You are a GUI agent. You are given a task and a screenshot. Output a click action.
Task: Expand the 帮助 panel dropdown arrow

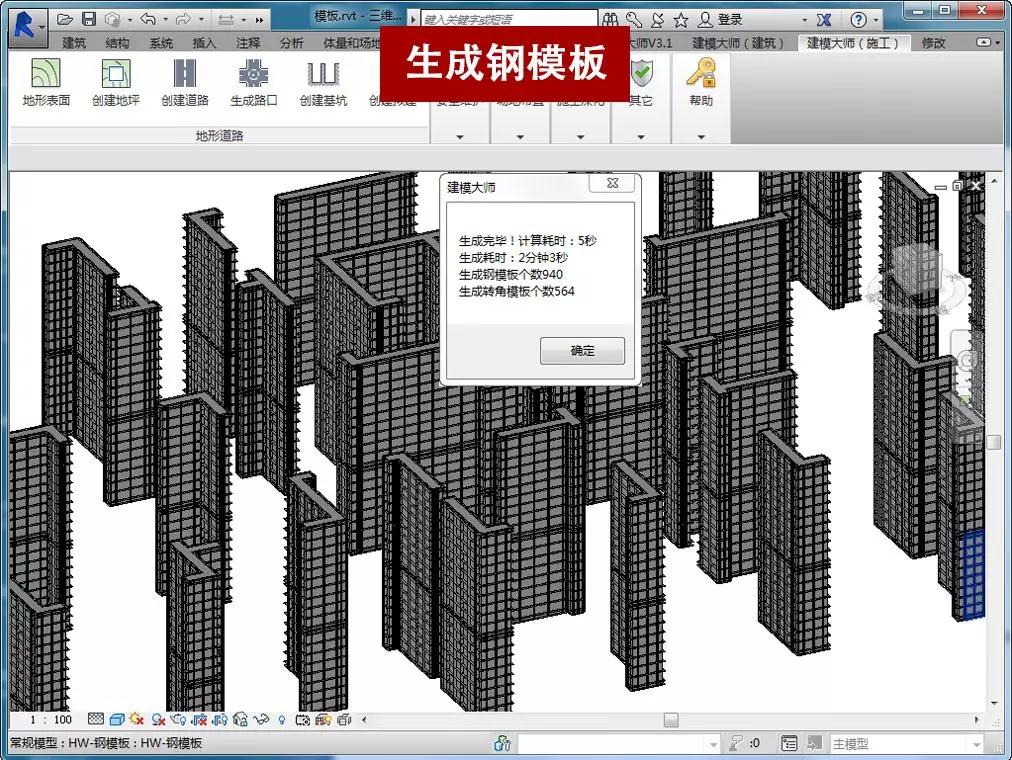pyautogui.click(x=701, y=137)
